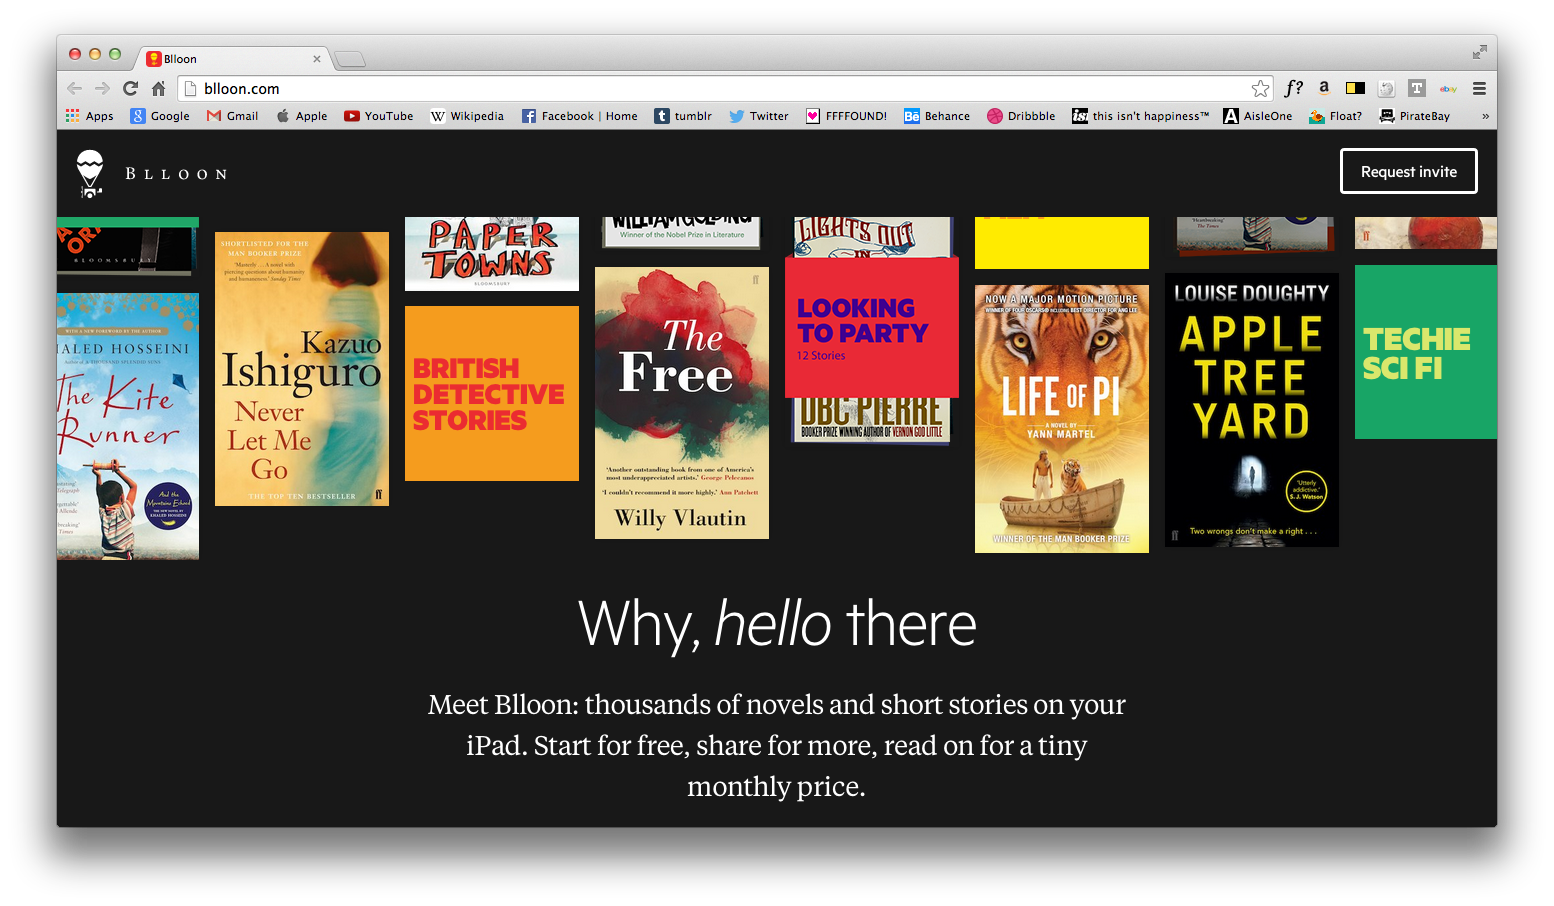
Task: Reload the page with the refresh icon
Action: coord(130,88)
